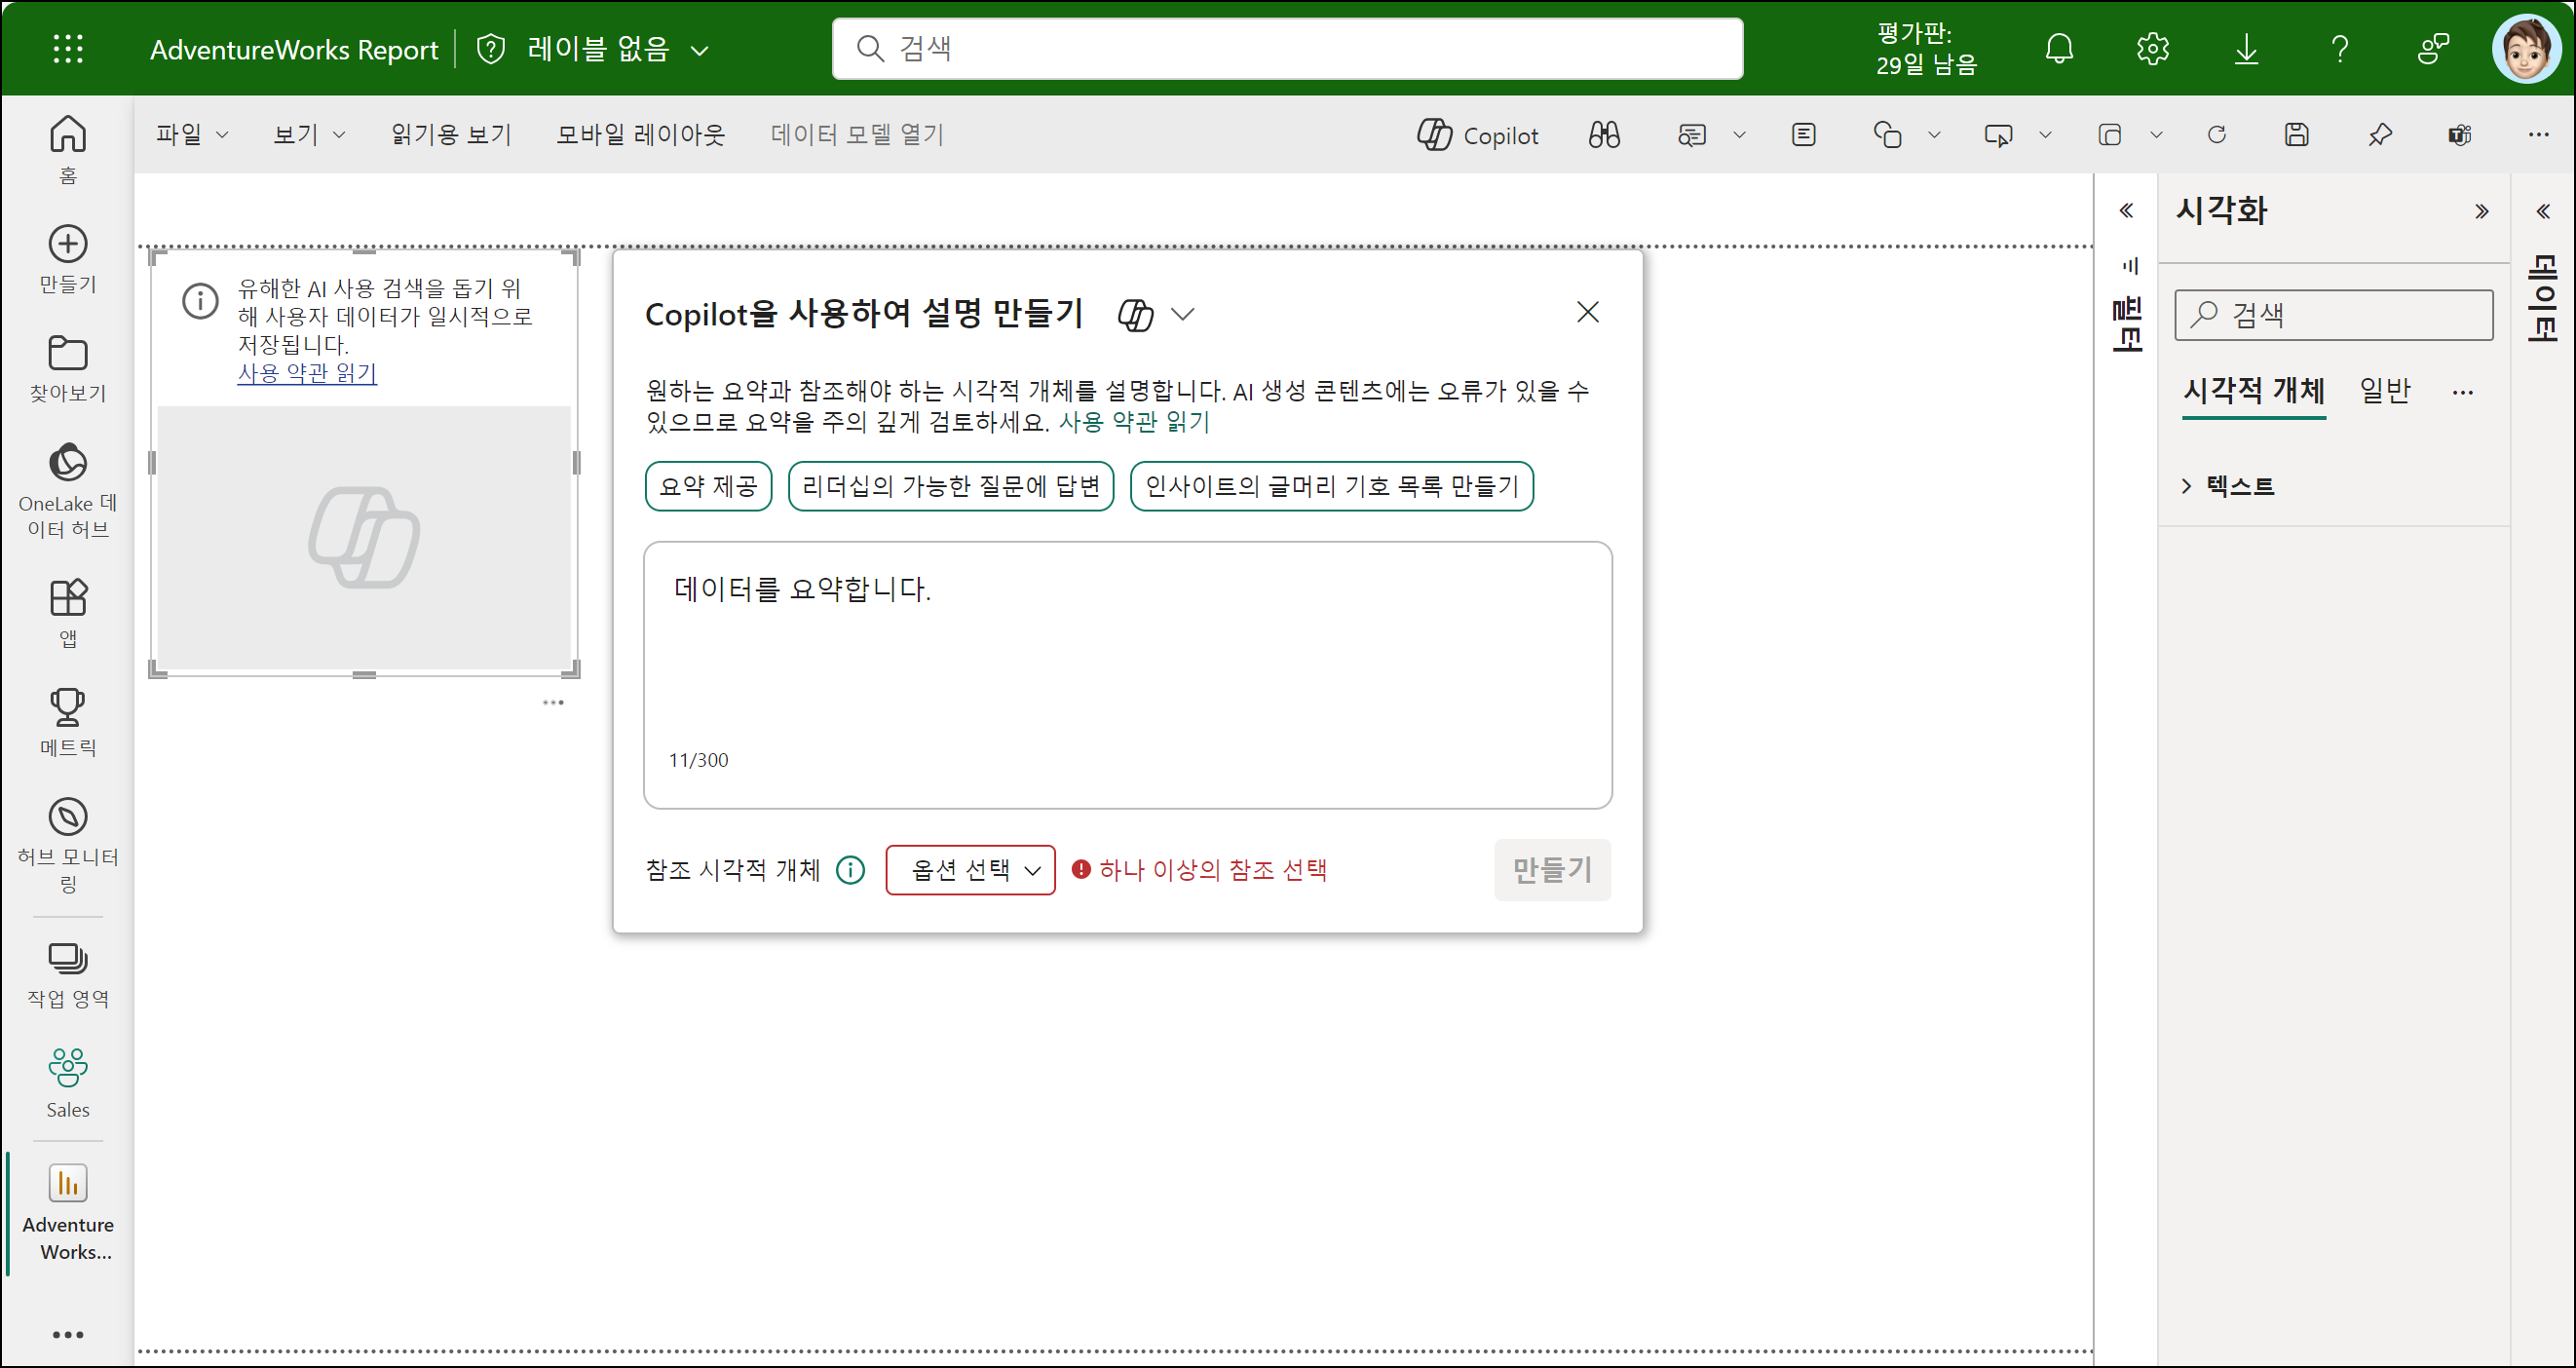Open the notifications bell
This screenshot has height=1368, width=2576.
click(x=2059, y=48)
